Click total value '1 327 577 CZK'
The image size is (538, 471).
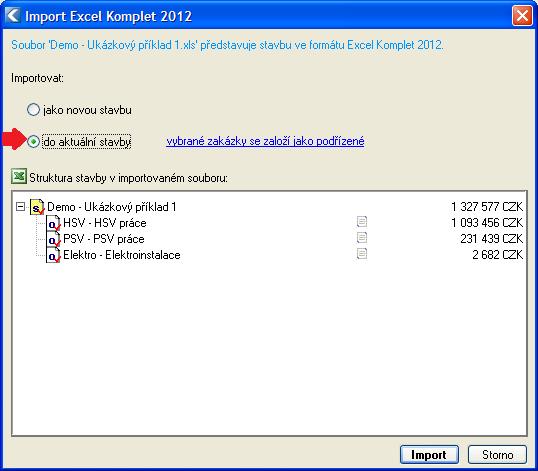(487, 207)
